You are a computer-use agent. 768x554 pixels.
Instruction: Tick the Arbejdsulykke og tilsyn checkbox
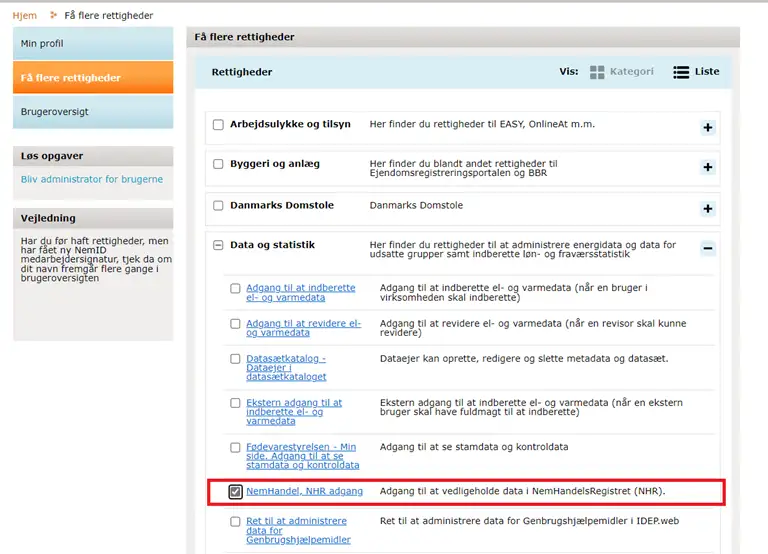tap(218, 125)
